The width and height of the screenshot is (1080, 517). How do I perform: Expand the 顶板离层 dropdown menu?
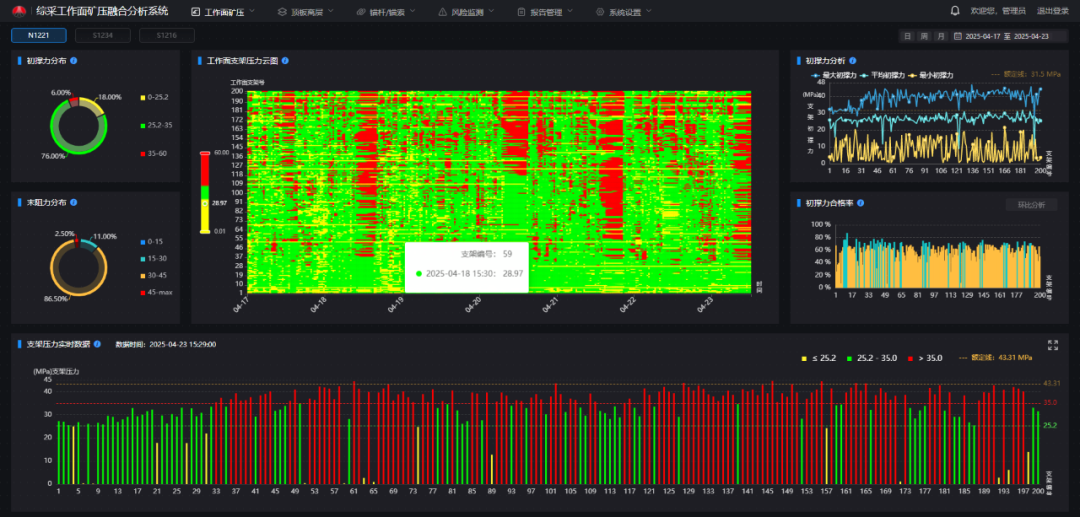pyautogui.click(x=331, y=11)
